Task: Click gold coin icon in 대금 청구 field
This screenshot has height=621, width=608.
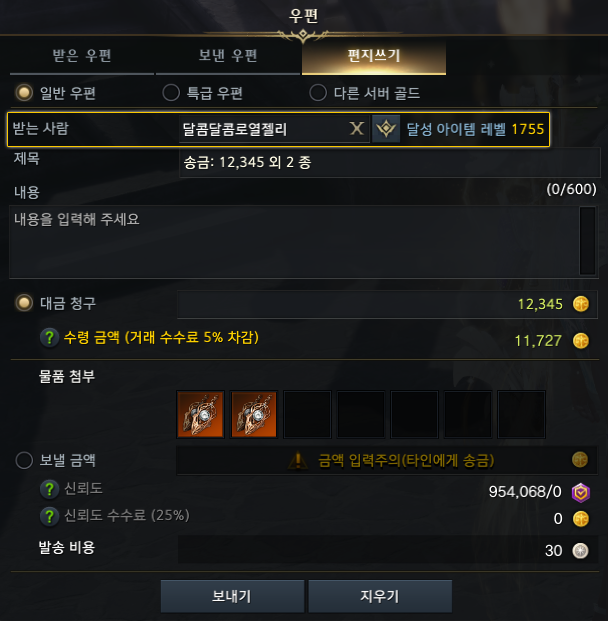Action: [x=581, y=304]
